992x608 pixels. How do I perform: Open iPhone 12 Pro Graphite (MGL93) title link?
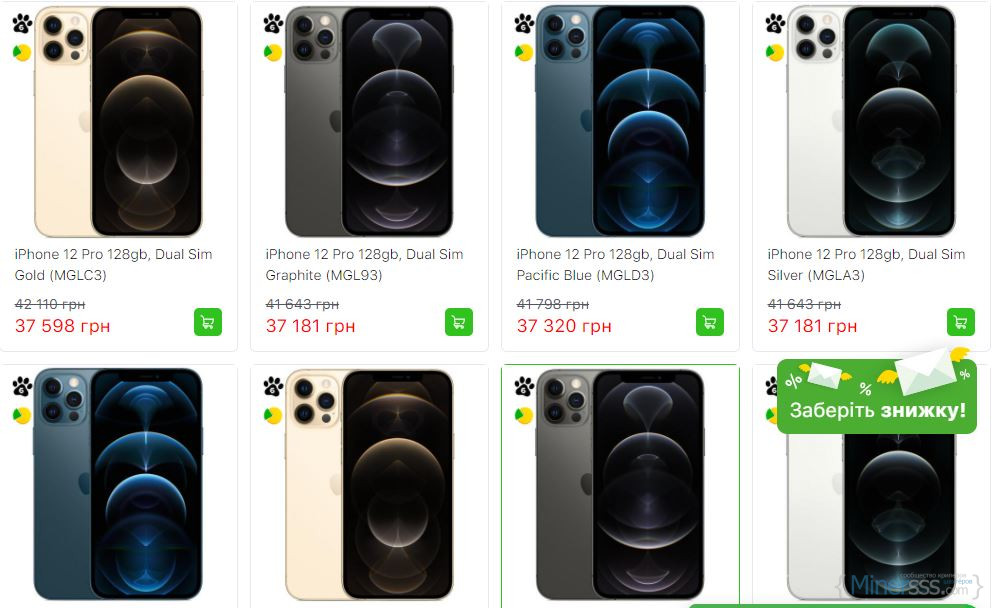tap(364, 265)
